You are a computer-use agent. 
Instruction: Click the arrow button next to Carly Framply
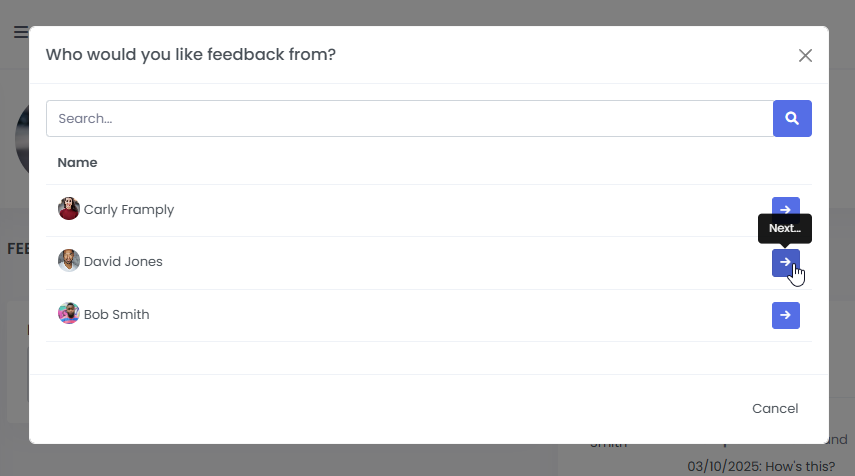coord(786,210)
